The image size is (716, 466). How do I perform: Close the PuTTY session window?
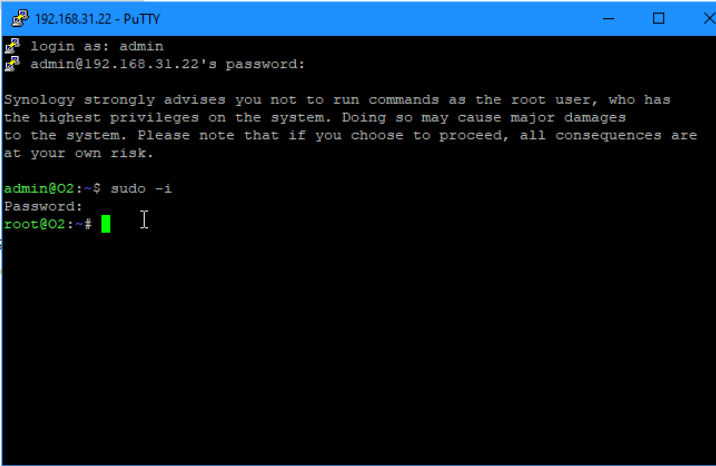pyautogui.click(x=708, y=19)
